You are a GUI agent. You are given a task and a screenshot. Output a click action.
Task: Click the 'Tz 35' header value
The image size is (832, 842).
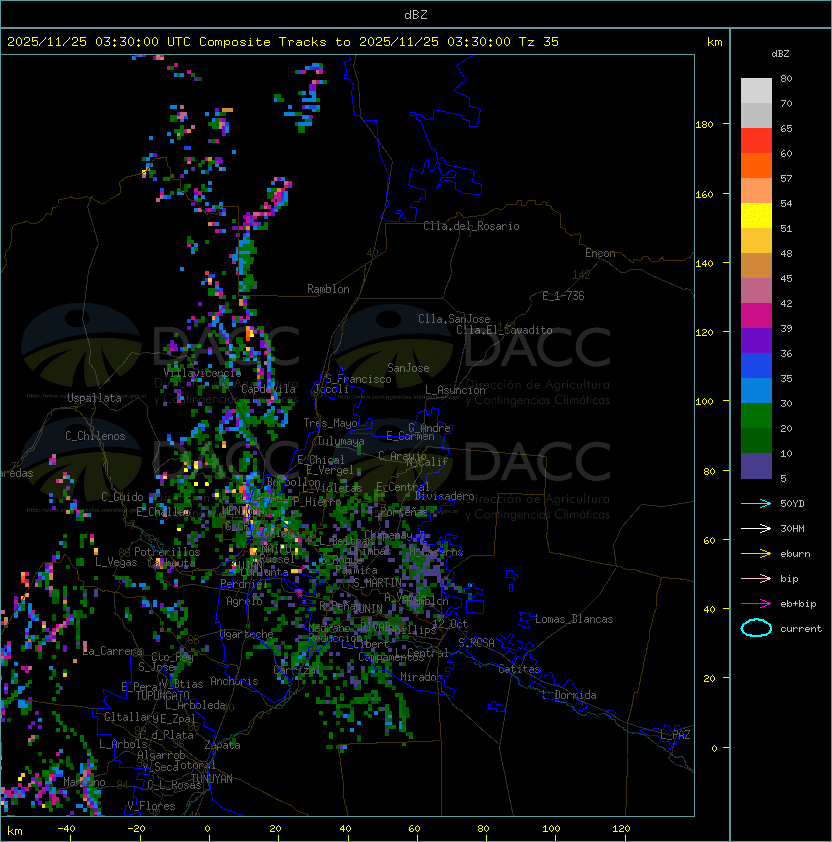[x=539, y=42]
